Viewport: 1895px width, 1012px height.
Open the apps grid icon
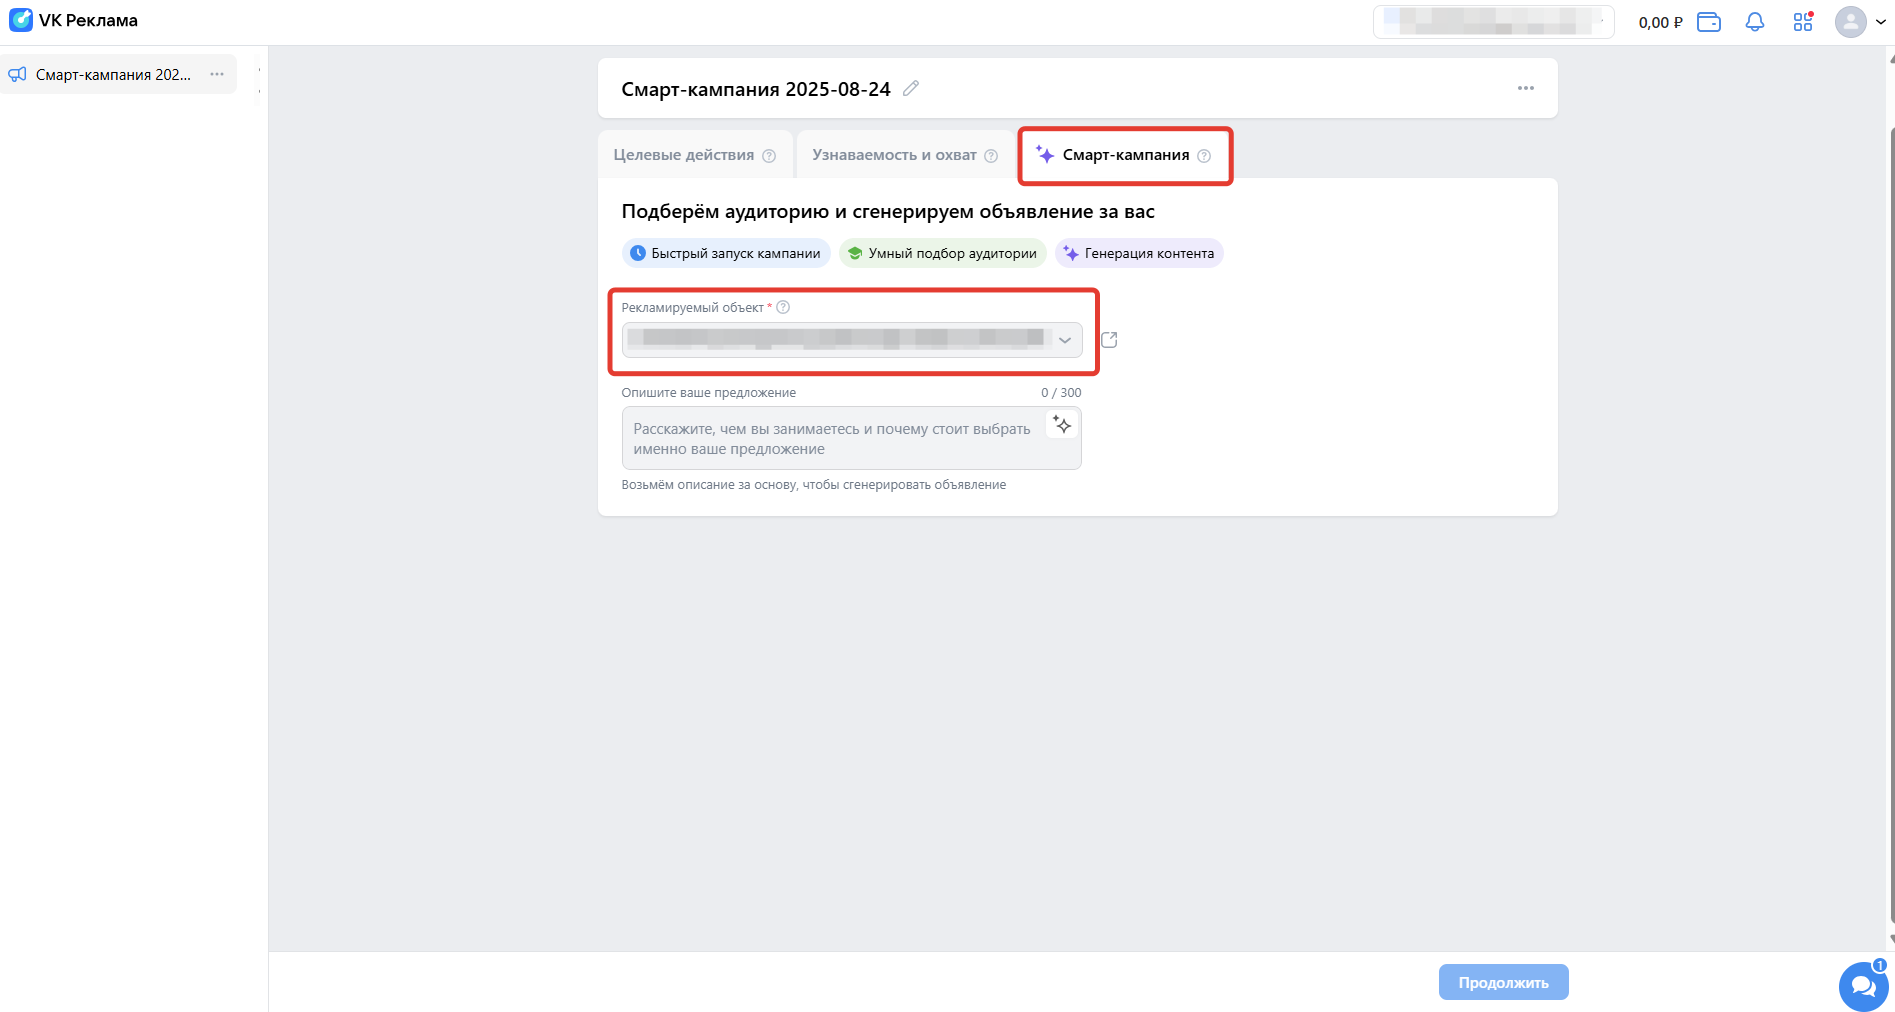[1802, 22]
